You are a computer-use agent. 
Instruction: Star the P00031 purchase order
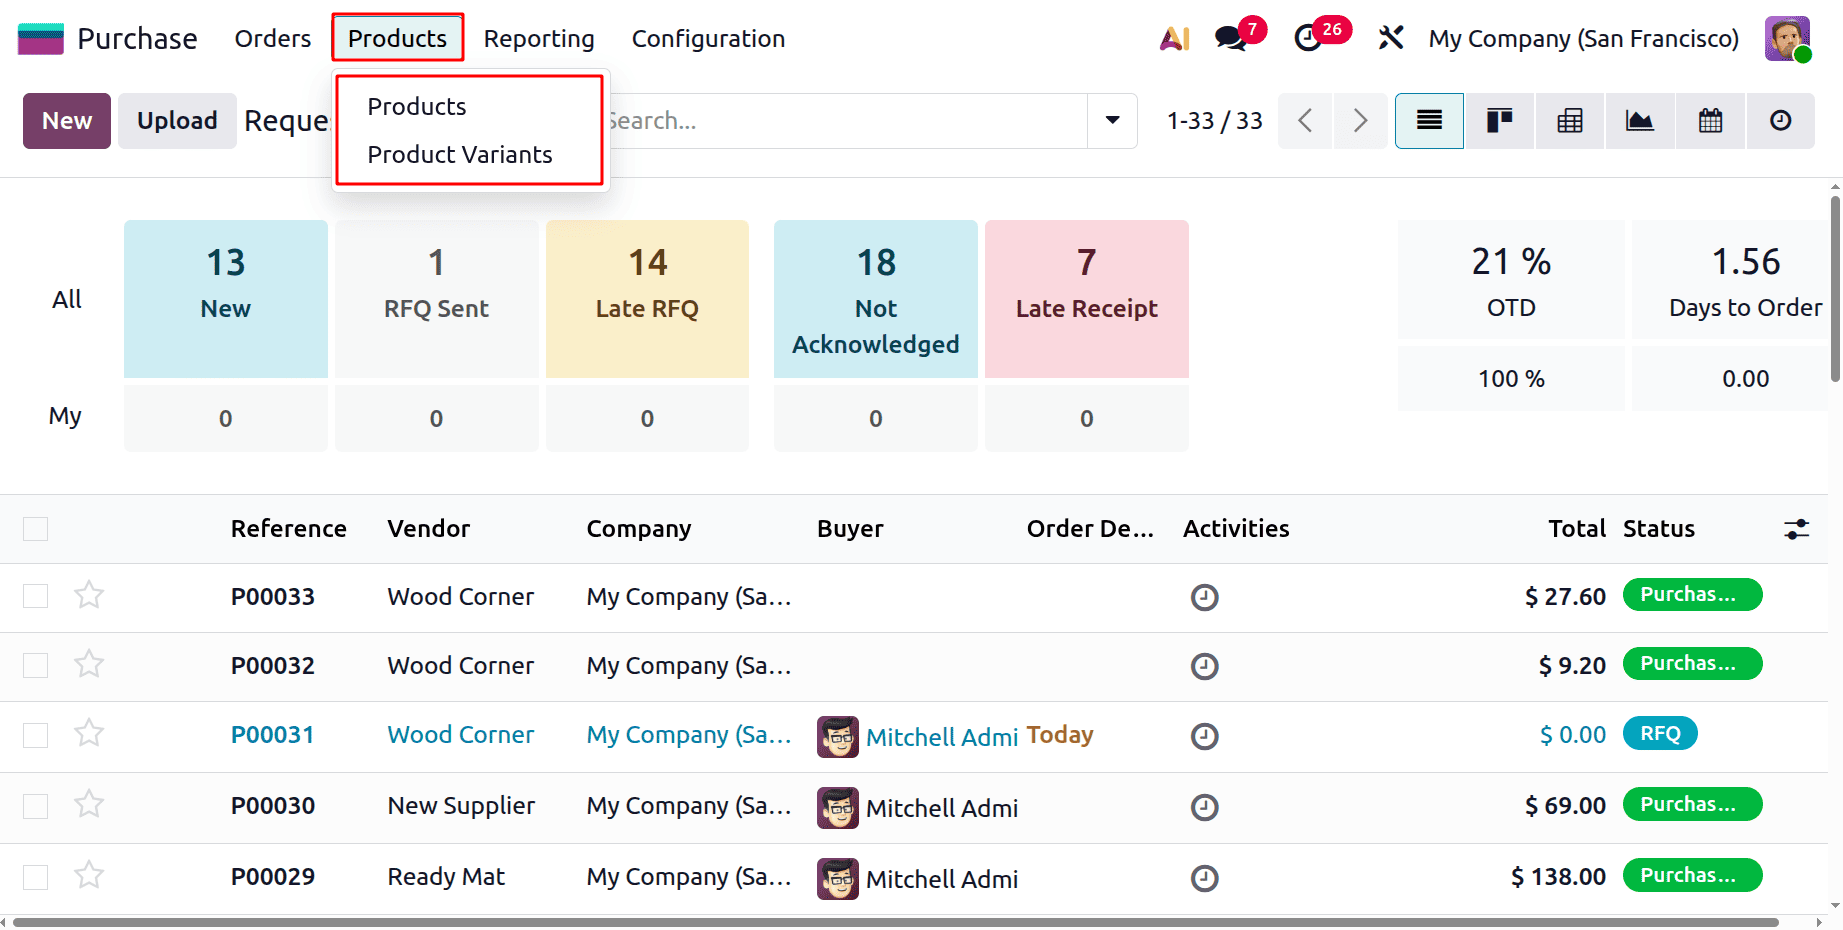pyautogui.click(x=88, y=733)
